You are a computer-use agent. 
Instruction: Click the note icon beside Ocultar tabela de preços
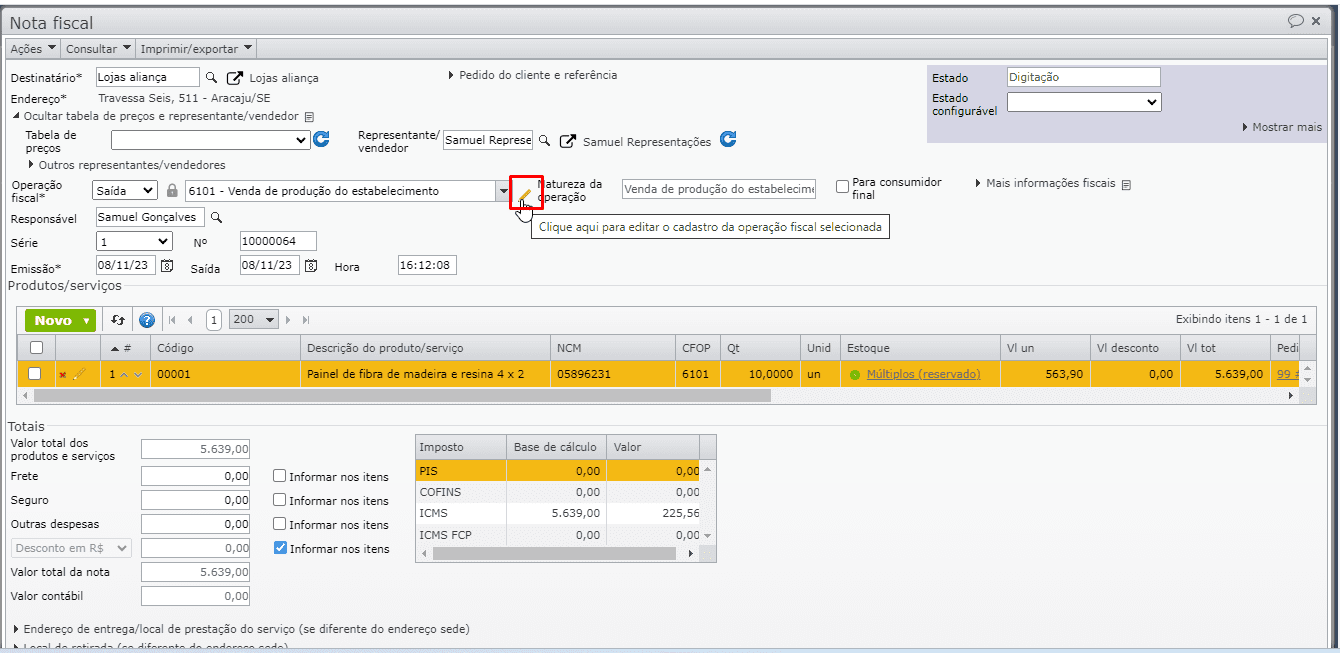click(x=309, y=116)
